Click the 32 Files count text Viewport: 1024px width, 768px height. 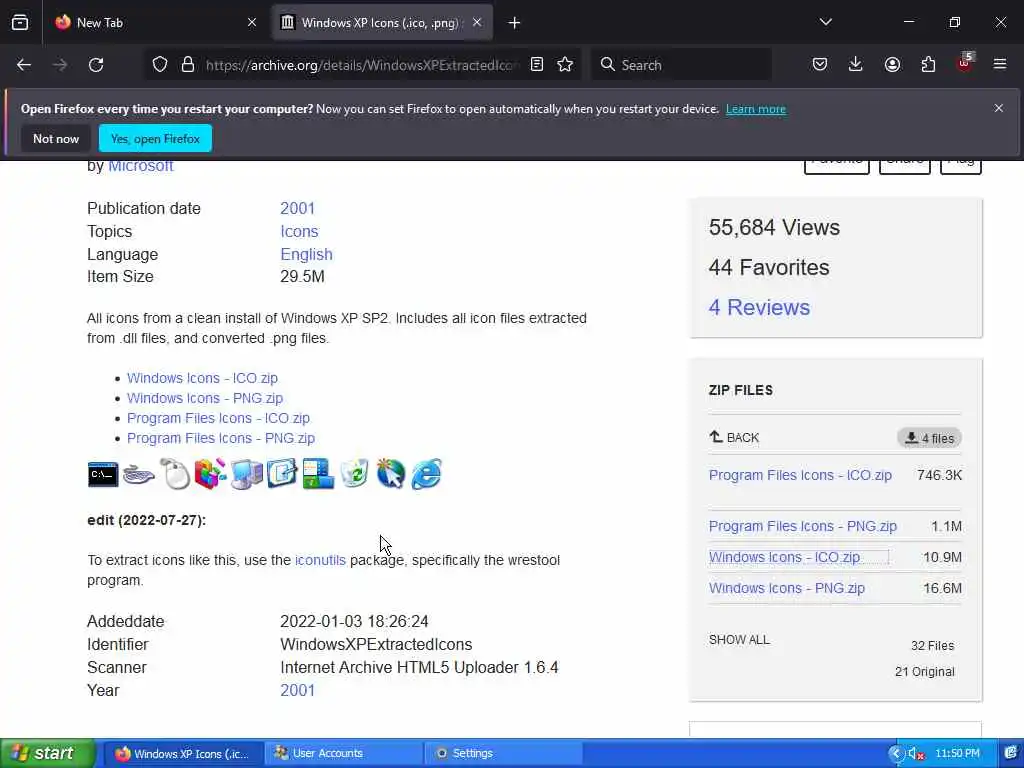coord(933,646)
